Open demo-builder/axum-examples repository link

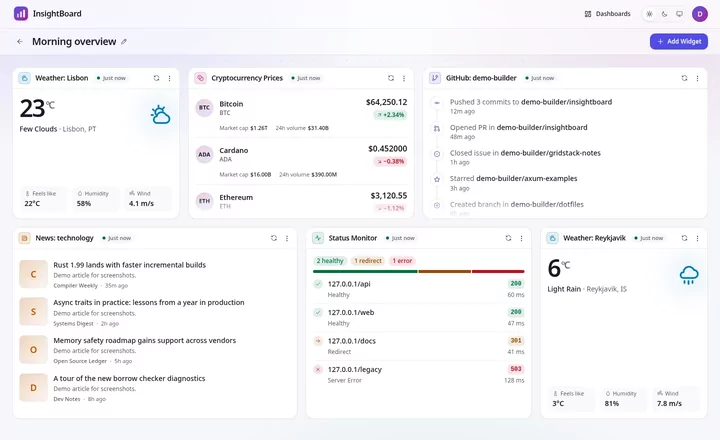[527, 178]
